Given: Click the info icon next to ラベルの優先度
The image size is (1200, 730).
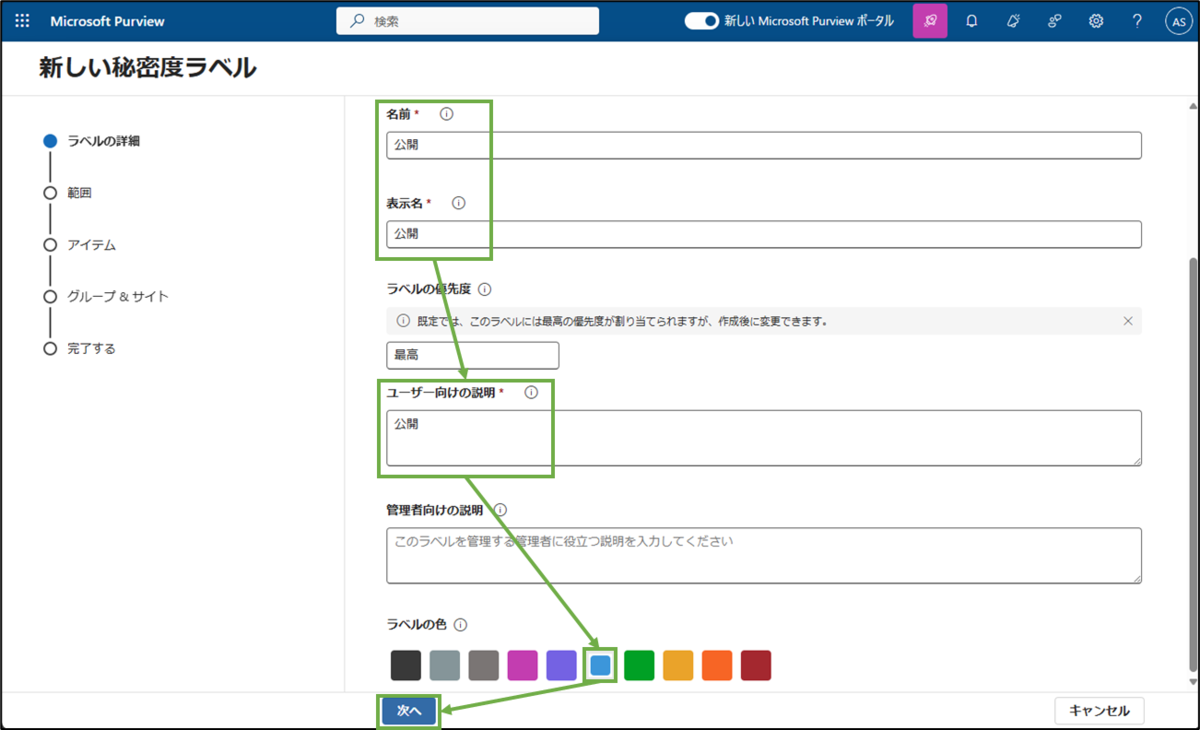Looking at the screenshot, I should pos(485,290).
